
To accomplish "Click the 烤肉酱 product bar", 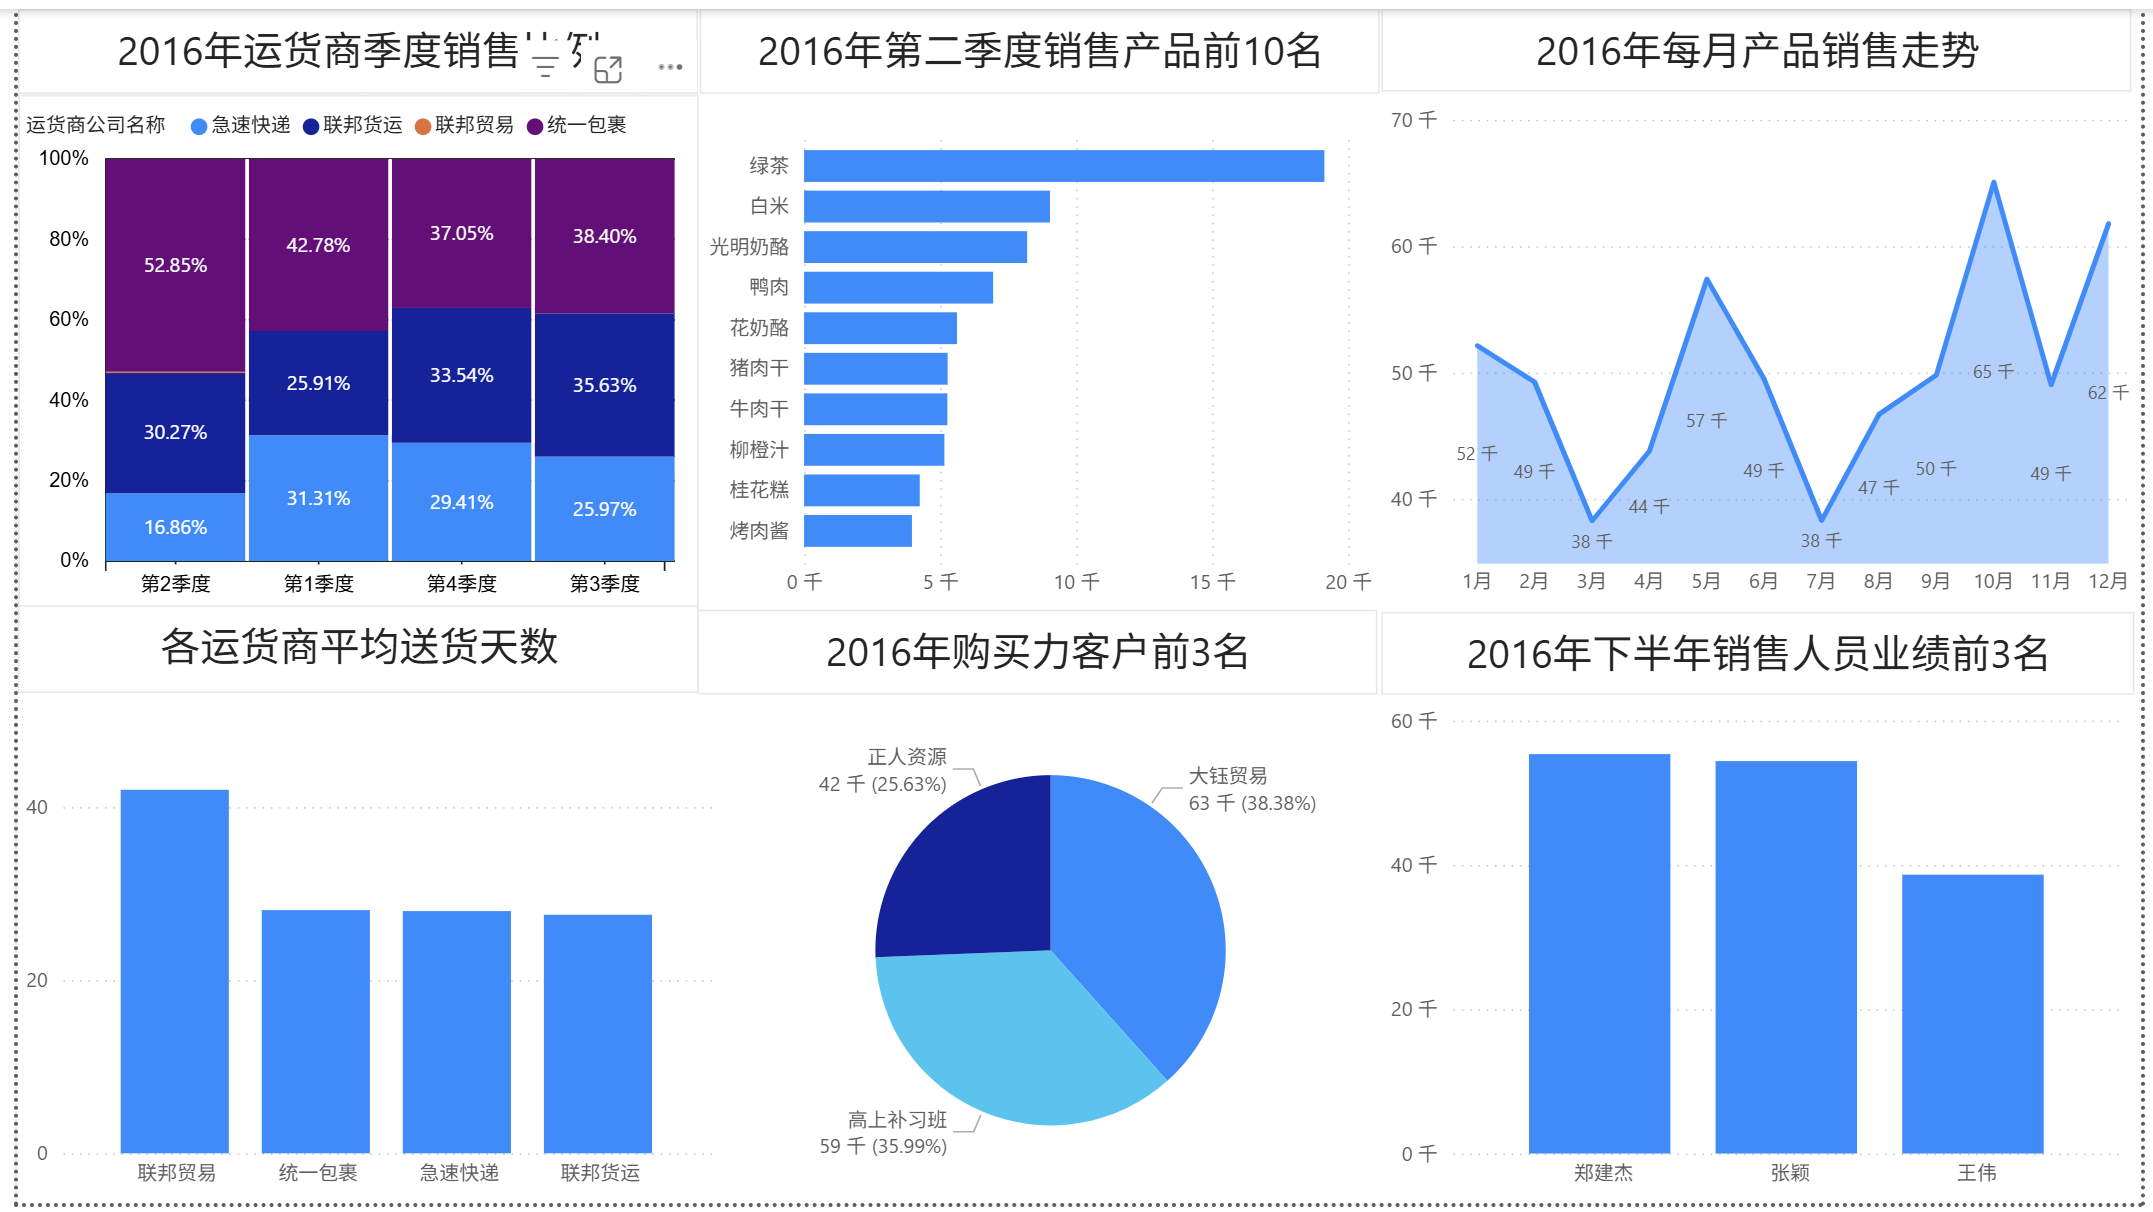I will tap(857, 531).
